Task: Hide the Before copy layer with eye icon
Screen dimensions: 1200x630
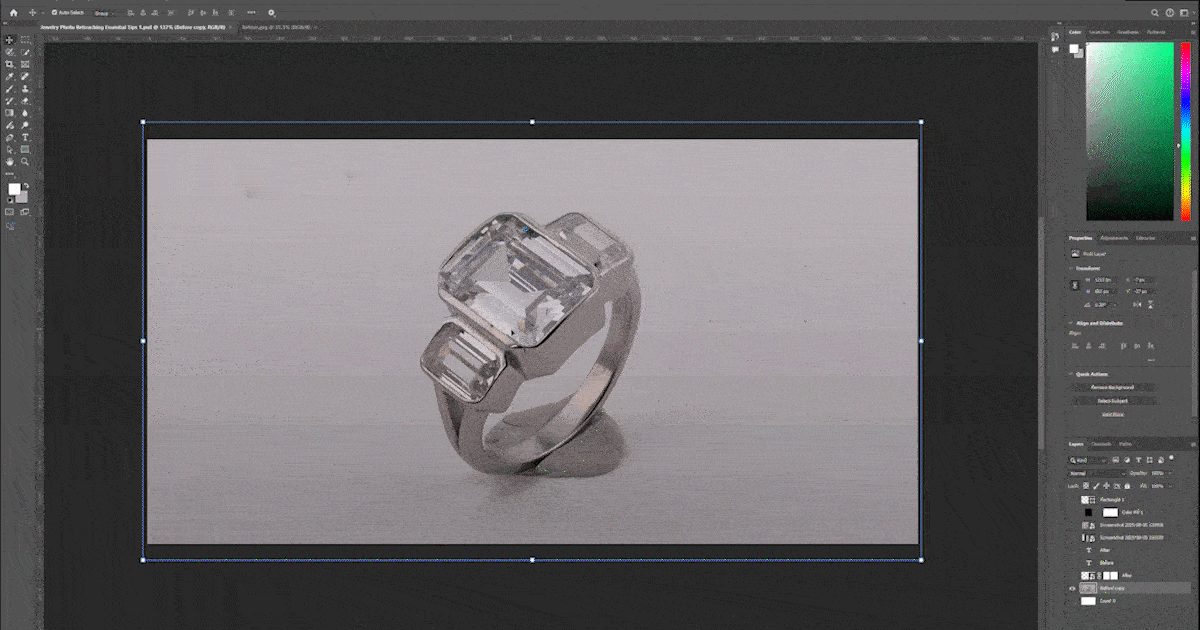Action: click(1073, 589)
